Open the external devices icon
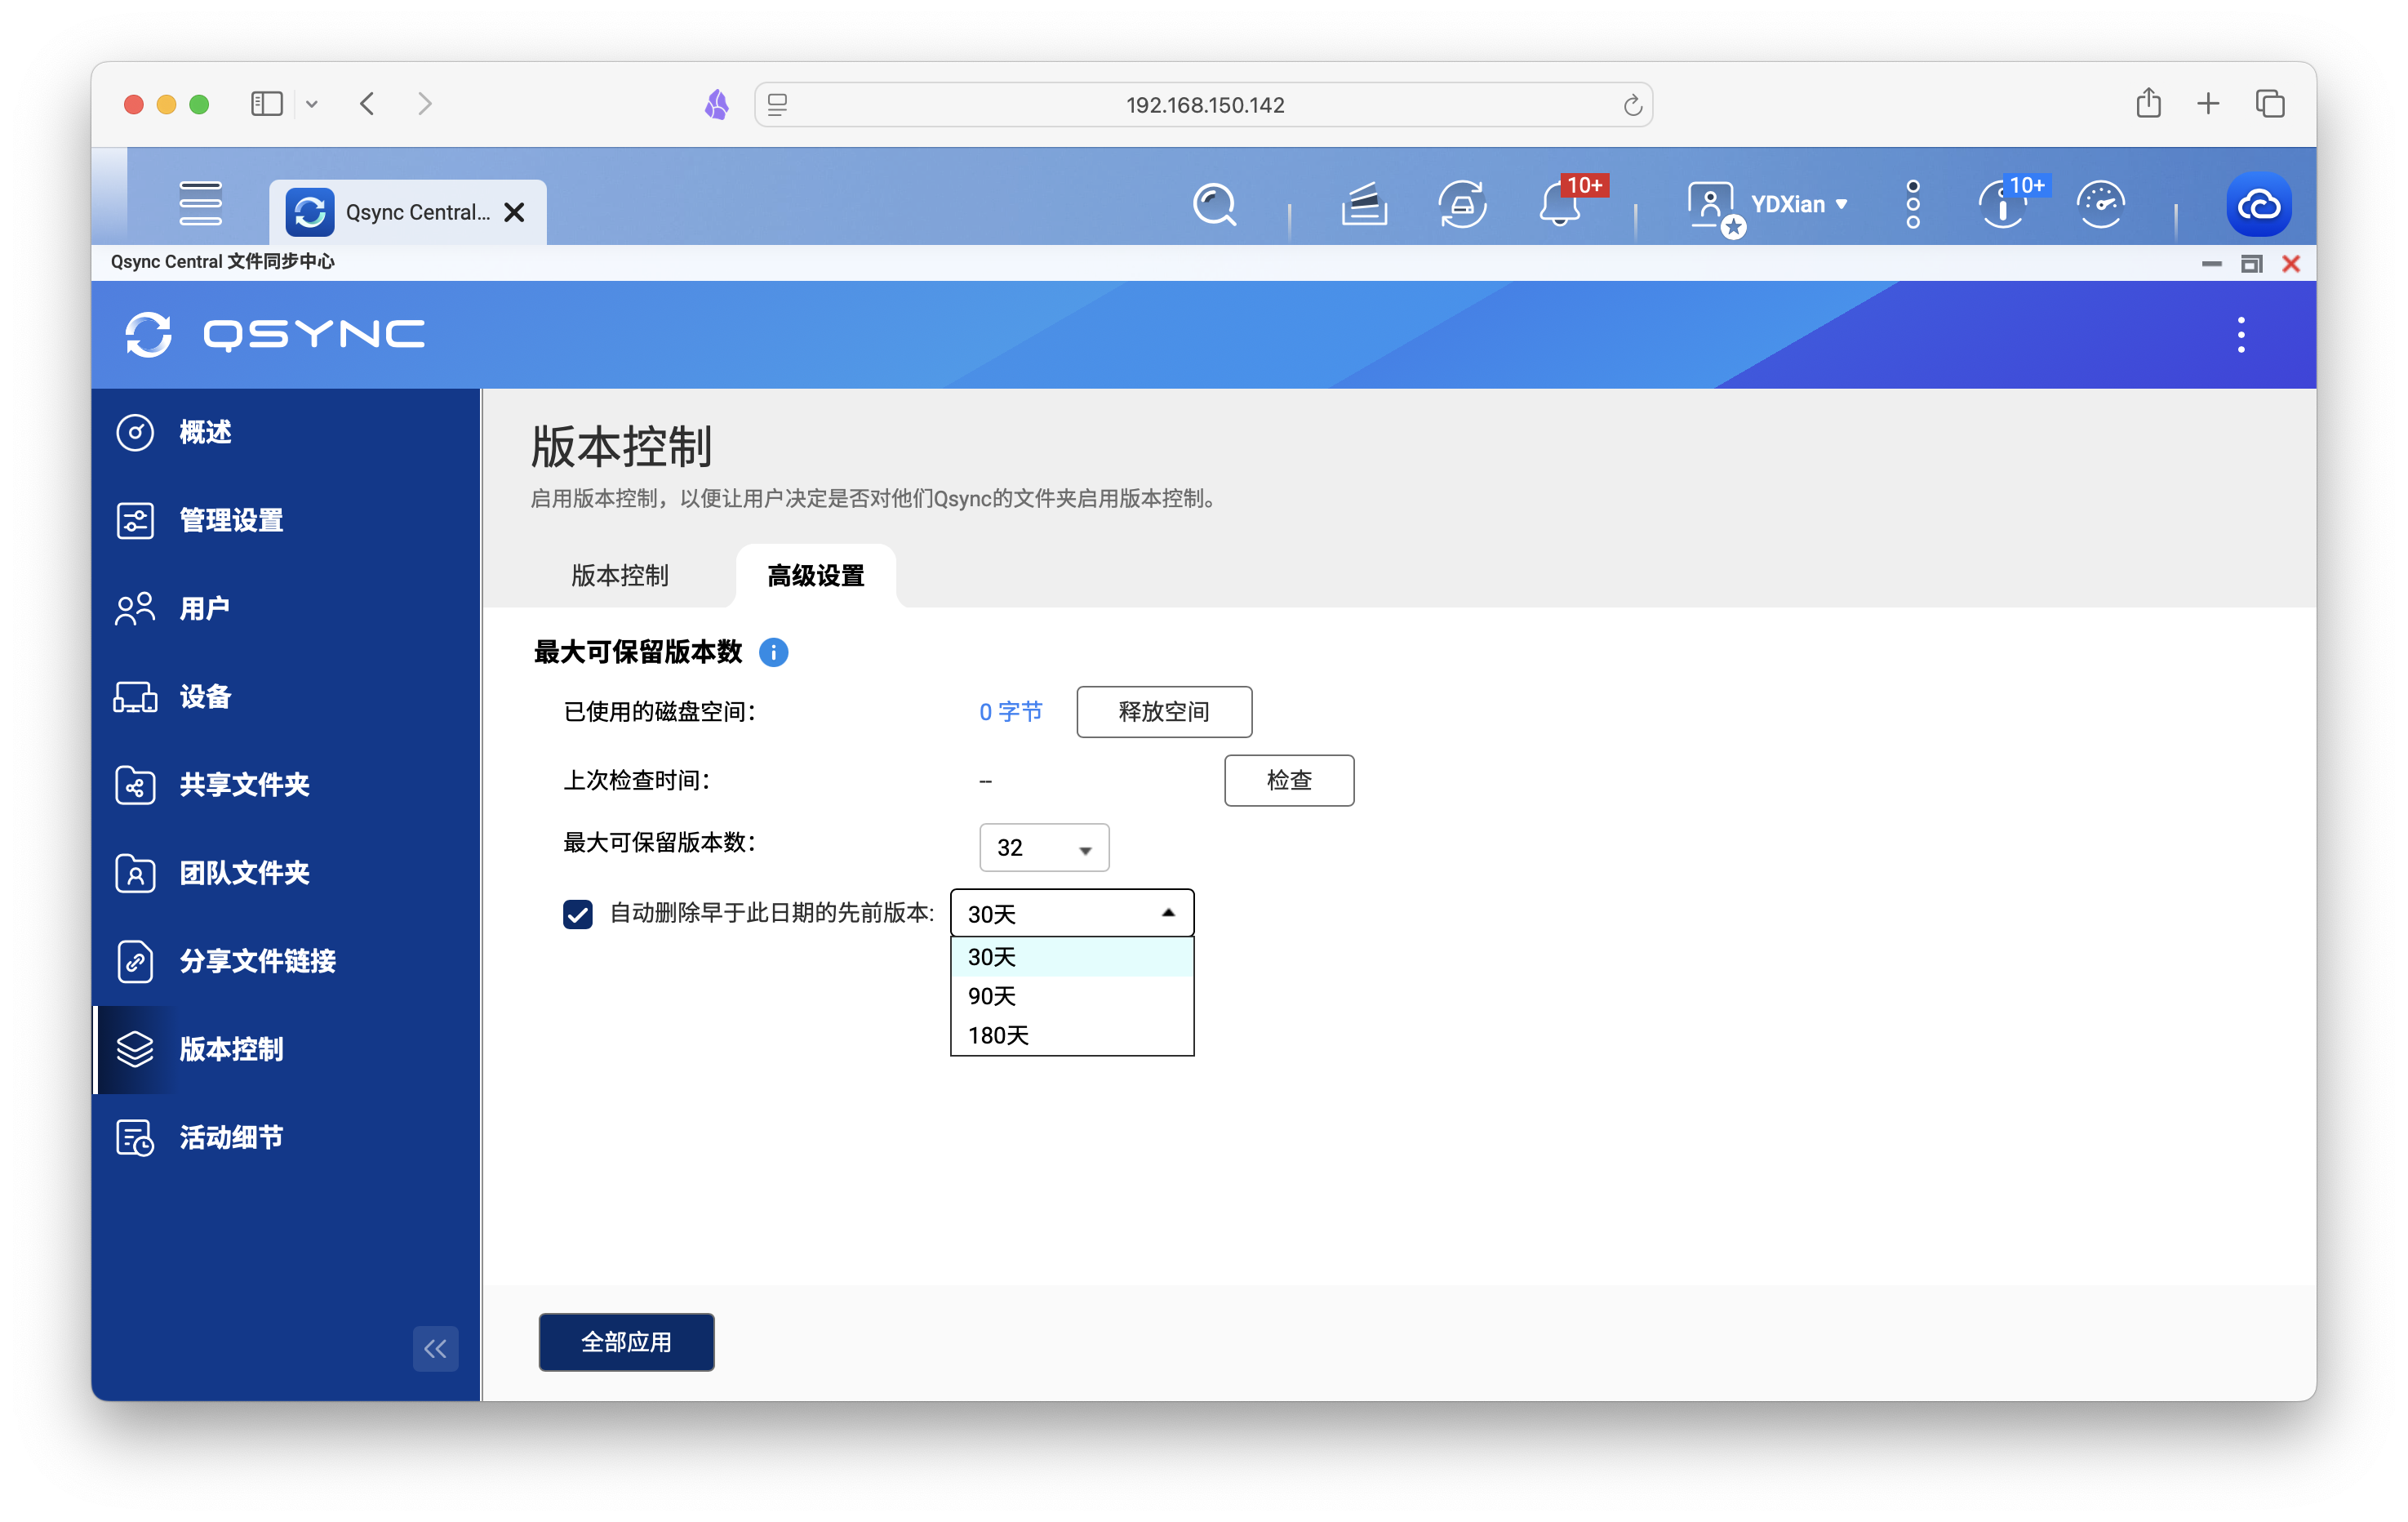 pos(1461,205)
